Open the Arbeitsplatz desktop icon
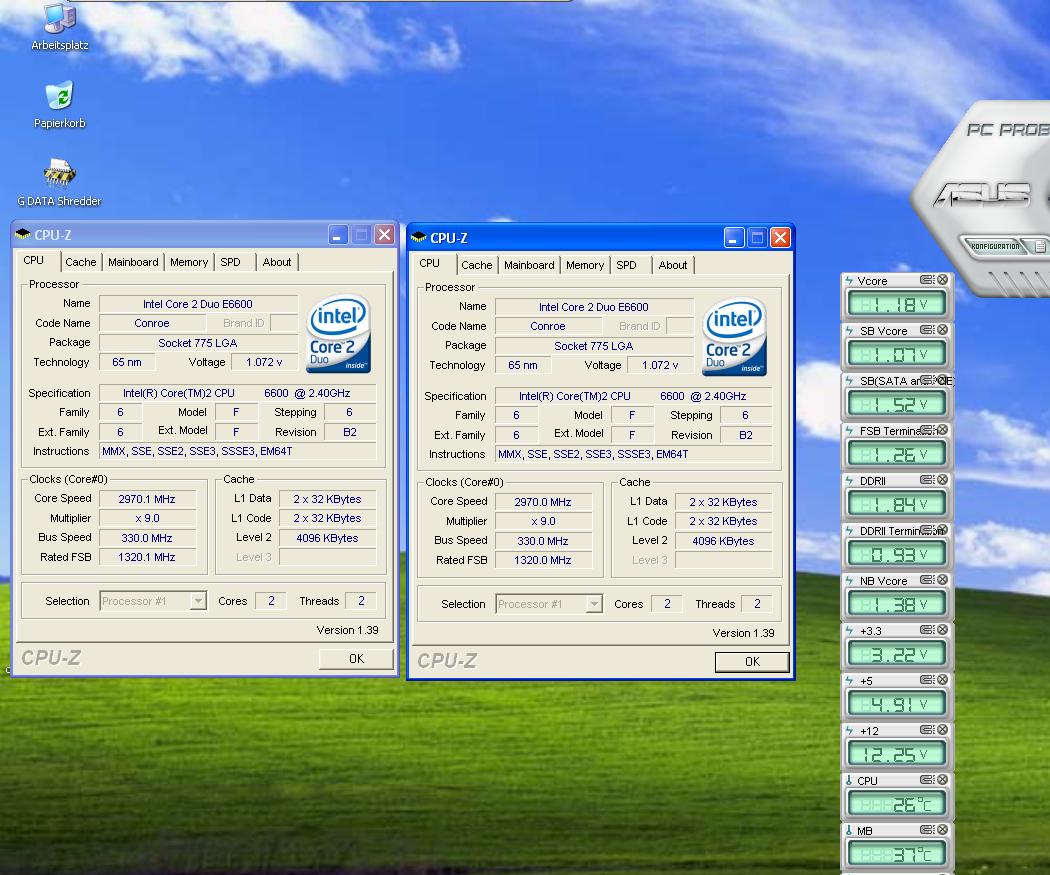 coord(60,27)
